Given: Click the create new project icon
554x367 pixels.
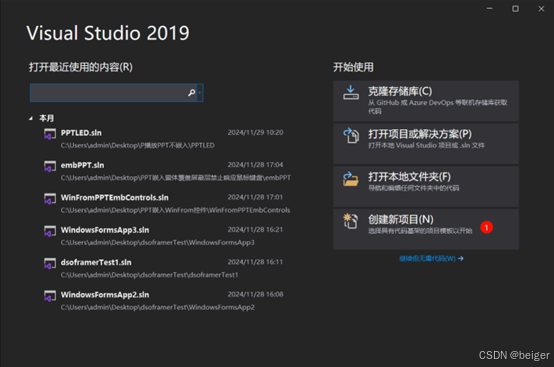Looking at the screenshot, I should click(351, 221).
